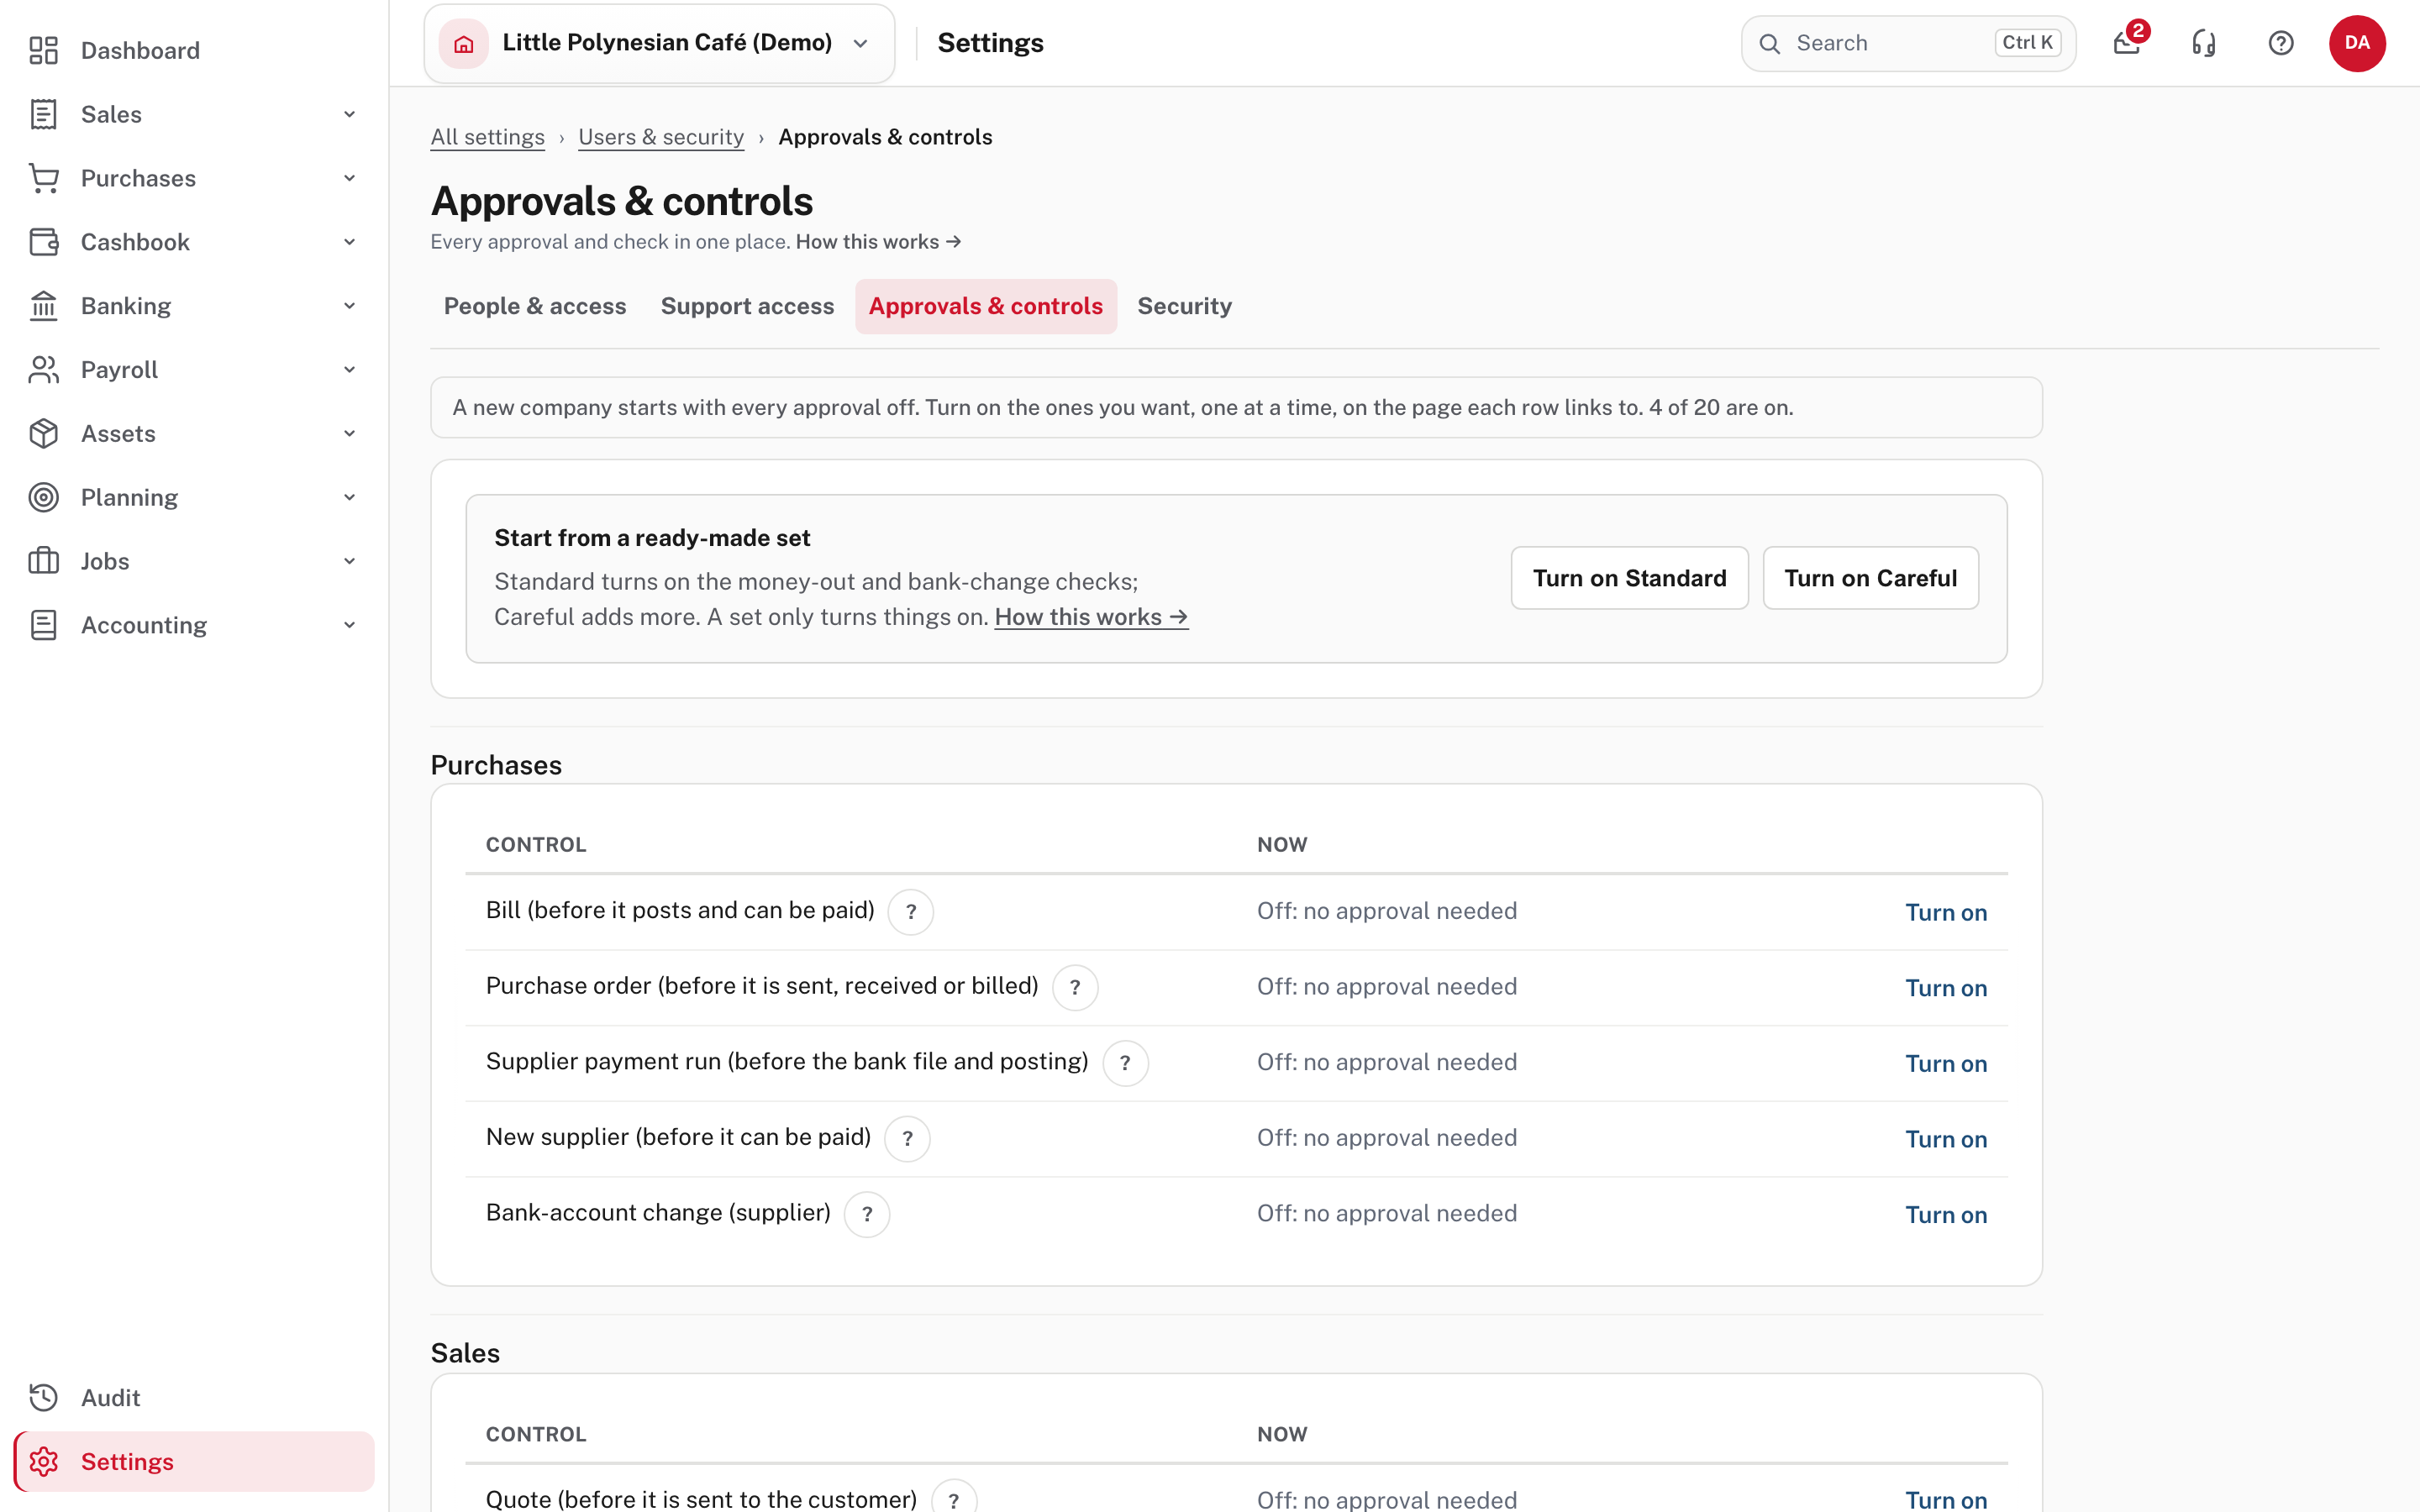Screen dimensions: 2420x1512
Task: Click the Turn on Standard button
Action: (x=1629, y=578)
